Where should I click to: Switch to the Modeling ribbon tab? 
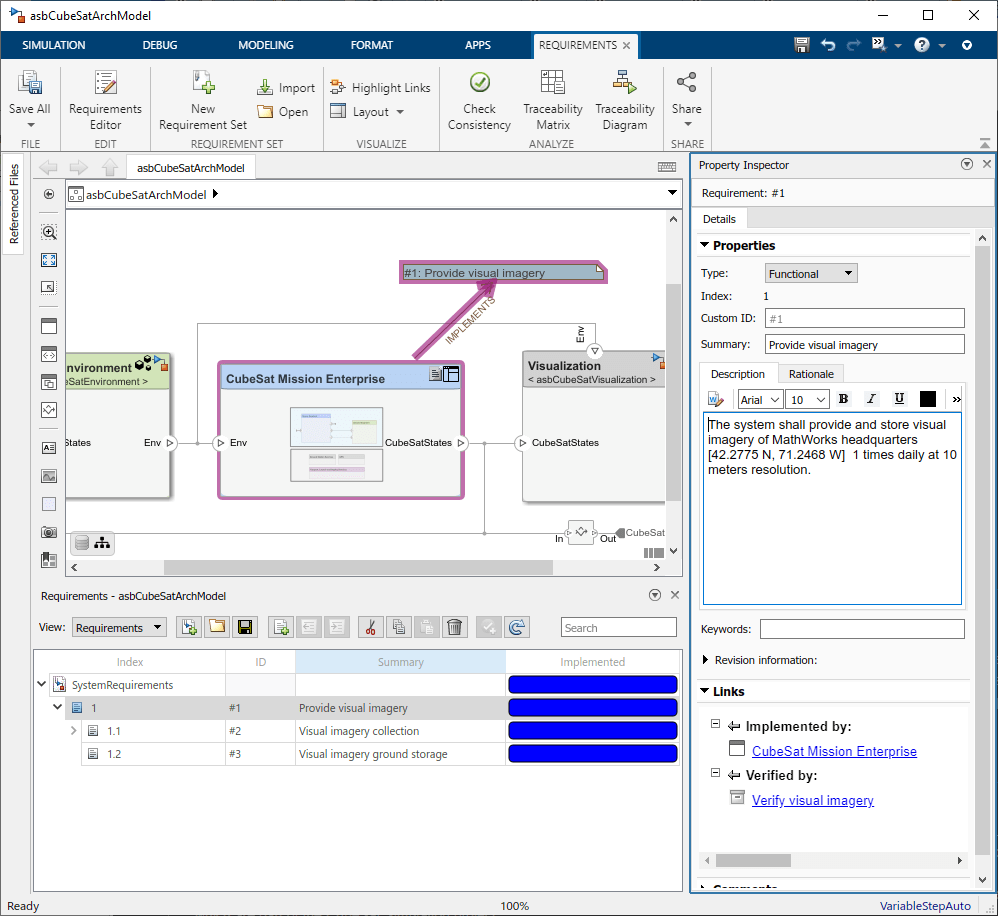tap(265, 45)
